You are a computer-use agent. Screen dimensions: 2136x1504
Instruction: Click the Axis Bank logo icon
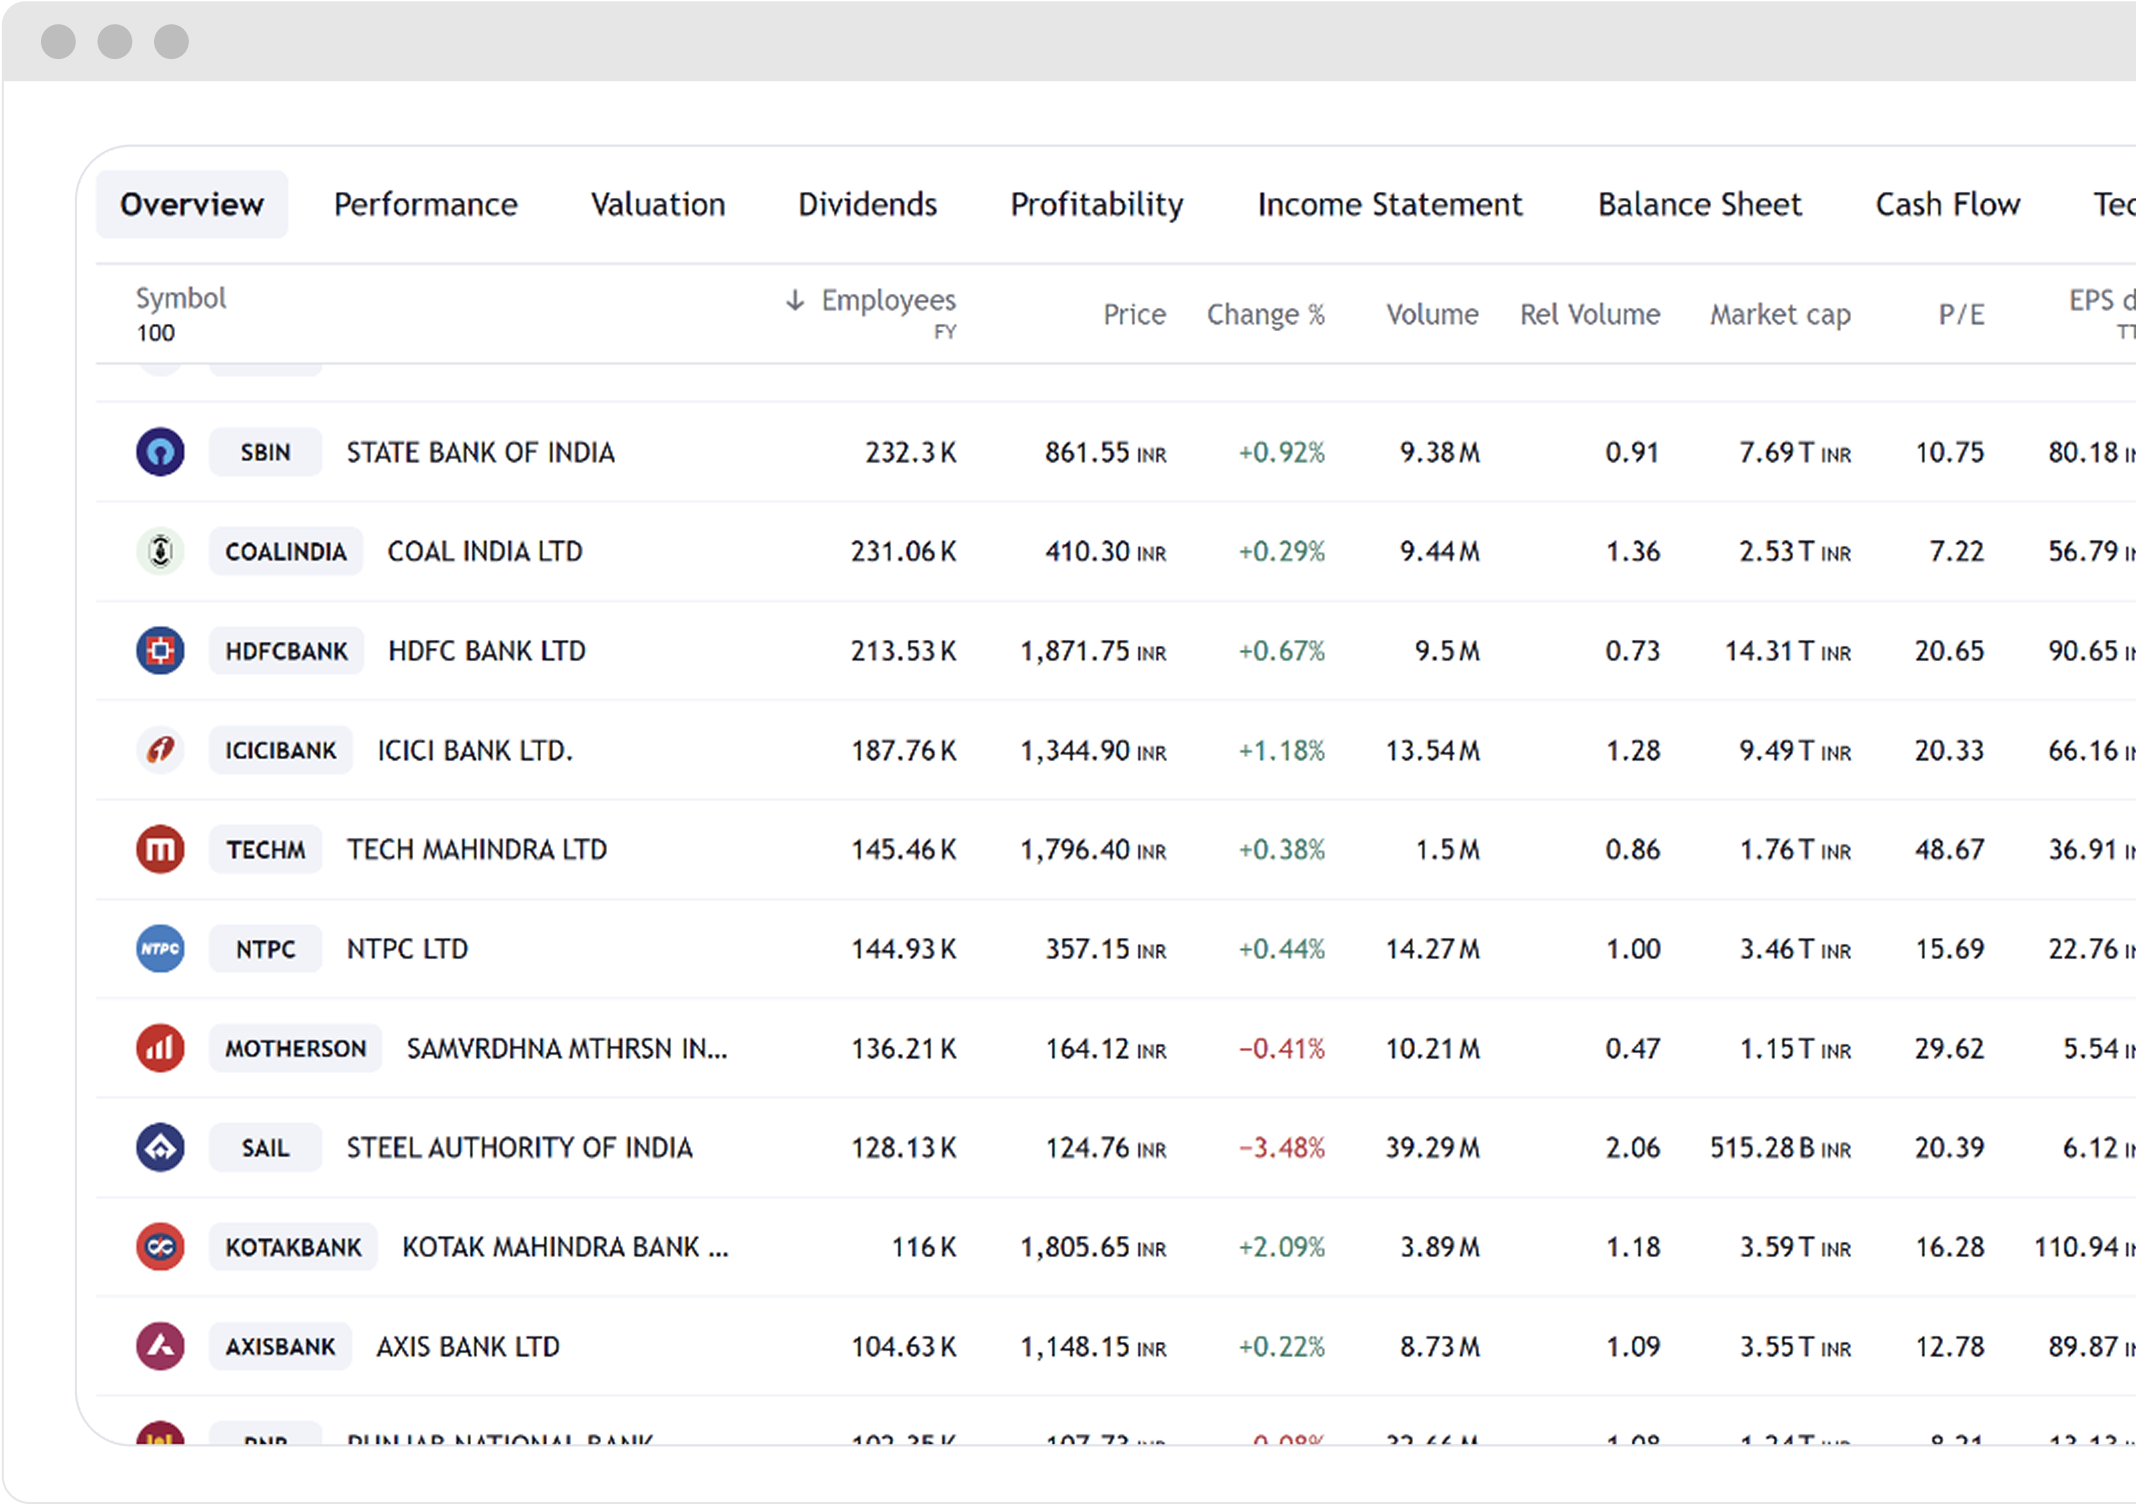click(x=160, y=1346)
